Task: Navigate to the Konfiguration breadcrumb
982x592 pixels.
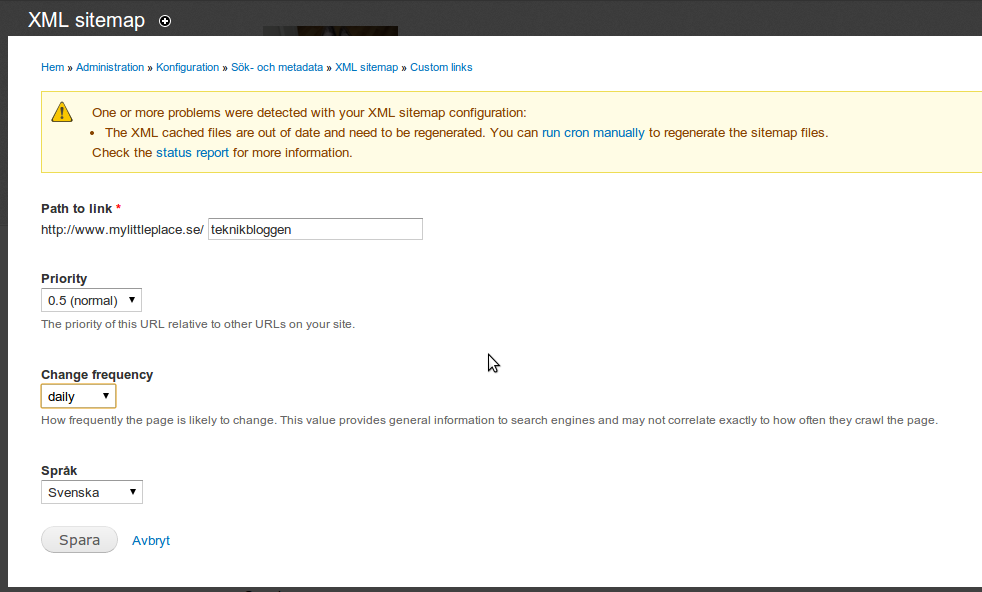Action: (187, 67)
